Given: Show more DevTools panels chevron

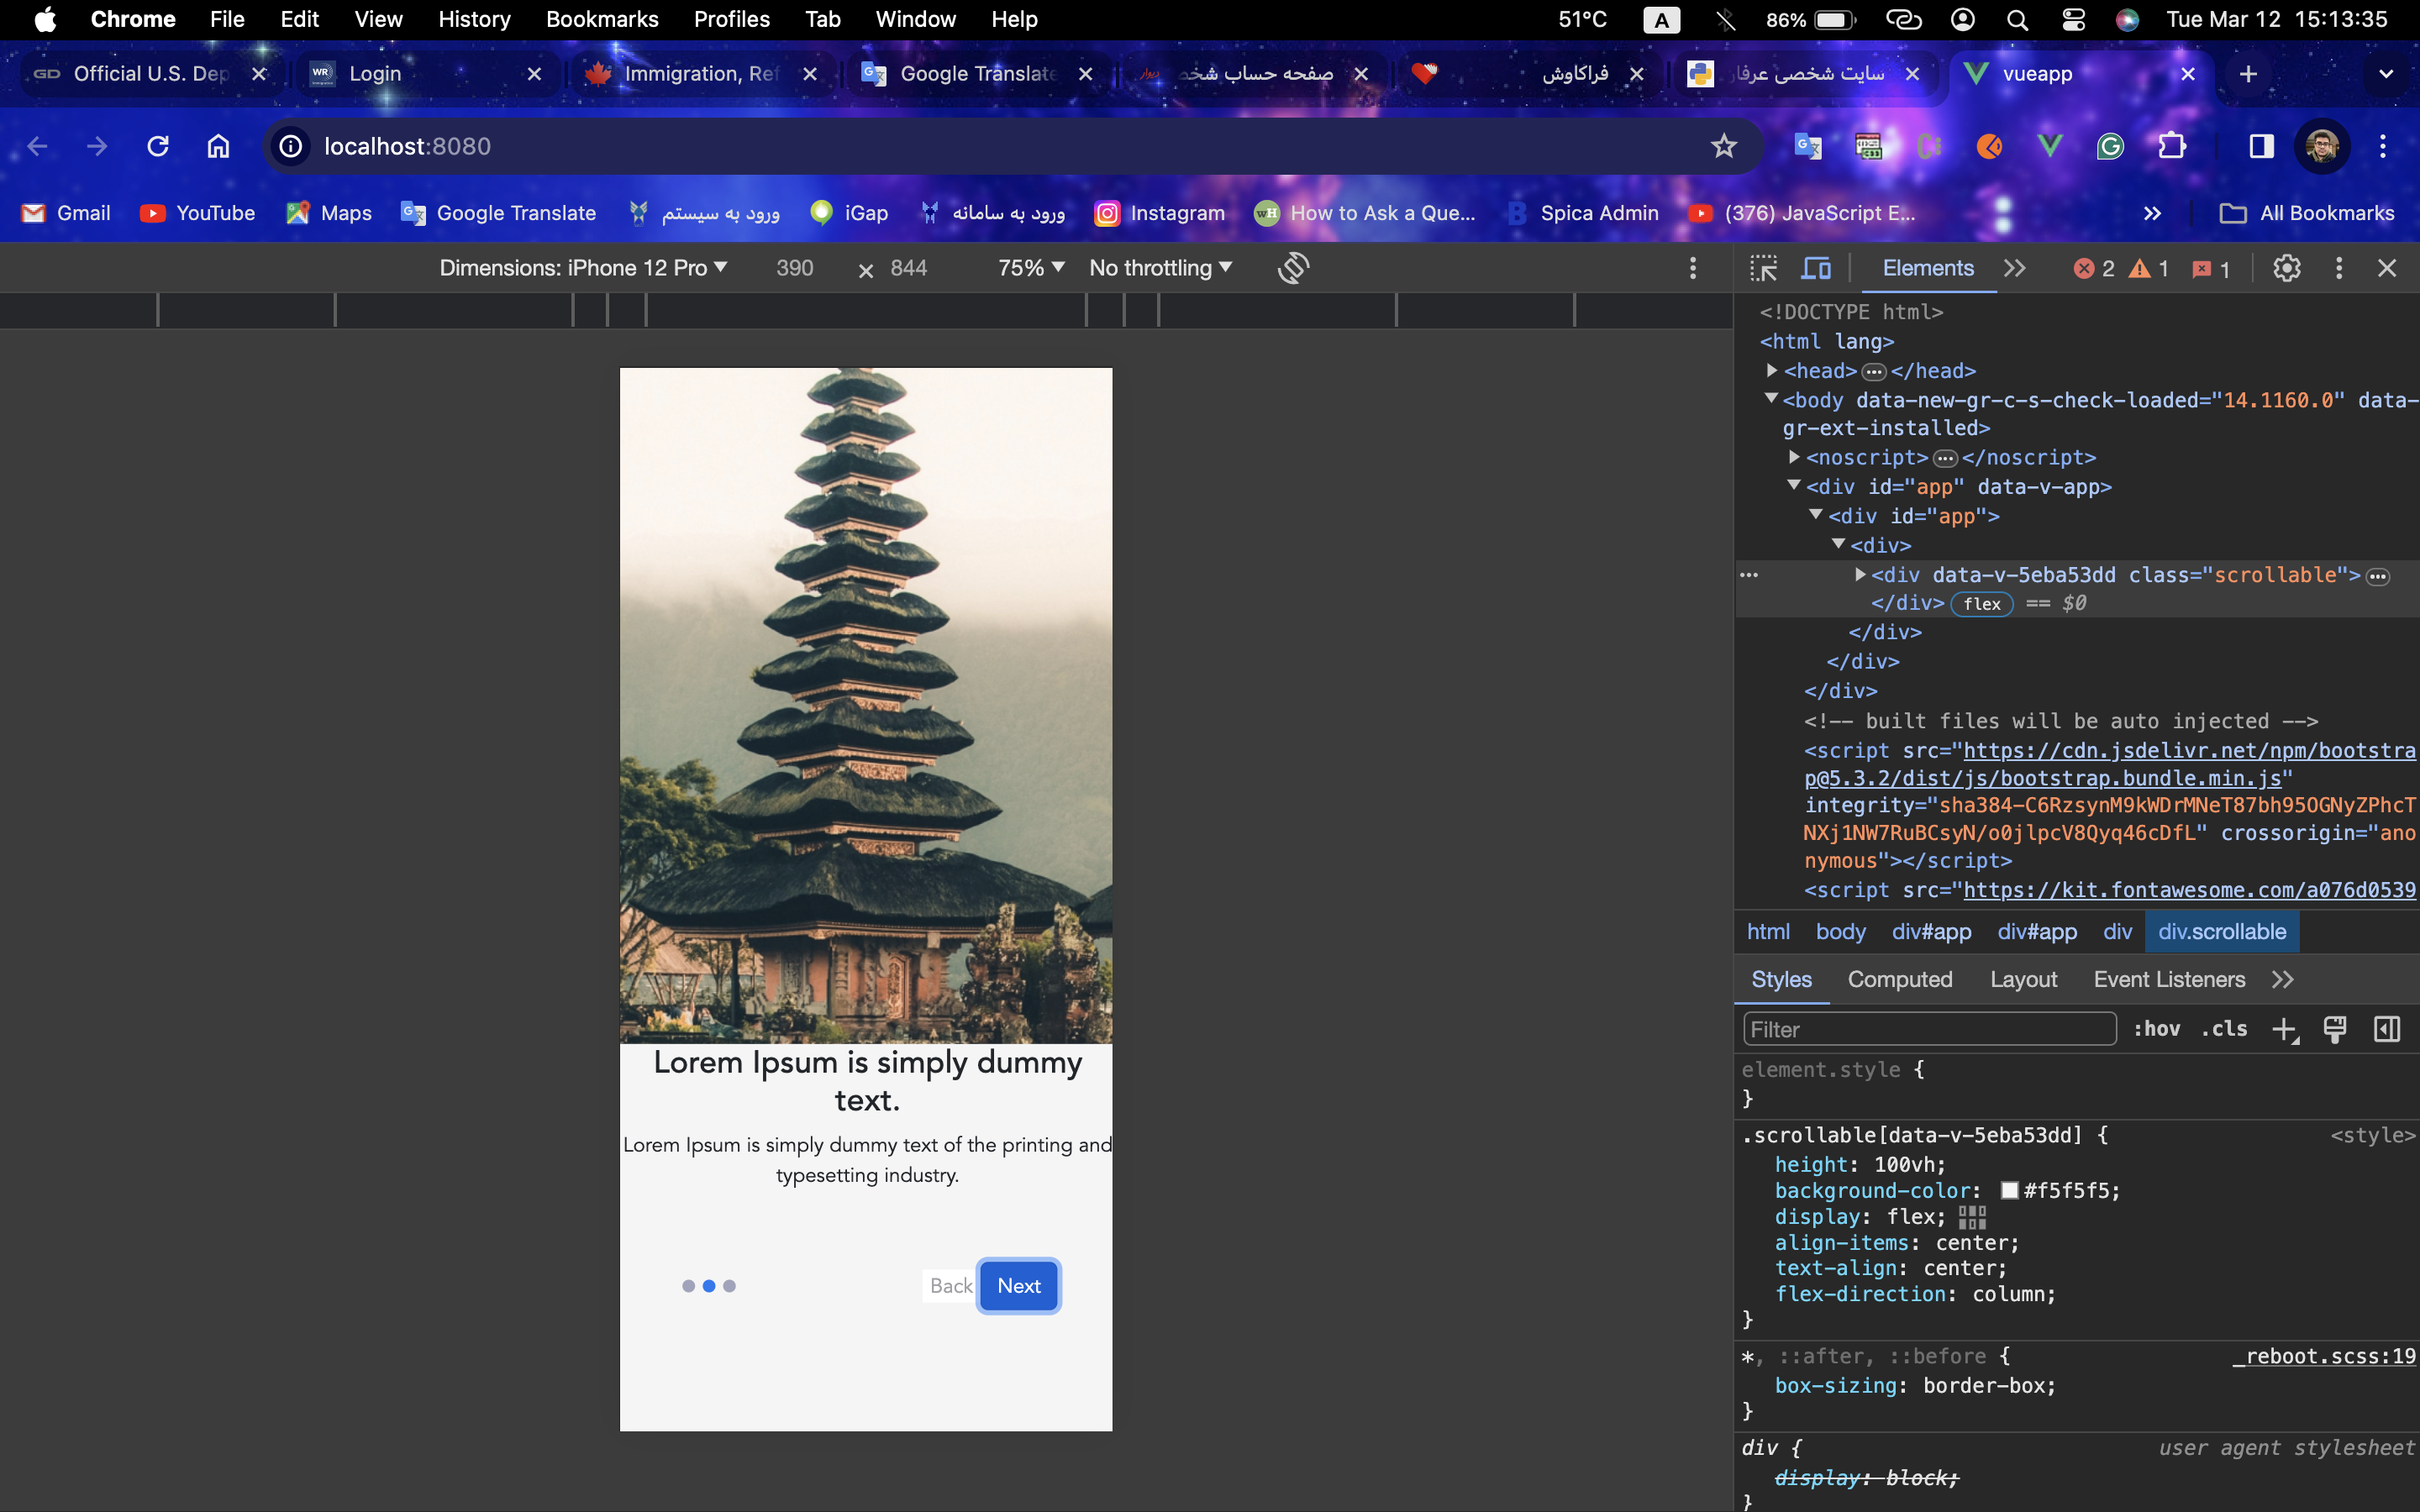Looking at the screenshot, I should [2015, 268].
